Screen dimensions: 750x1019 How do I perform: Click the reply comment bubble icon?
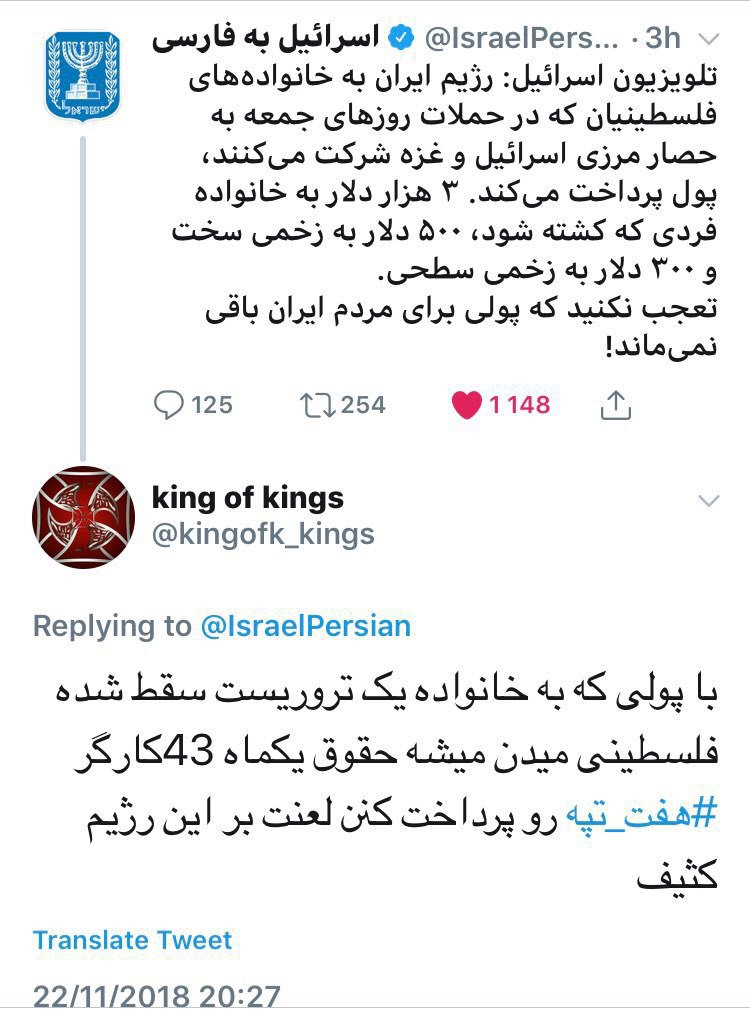pos(169,404)
